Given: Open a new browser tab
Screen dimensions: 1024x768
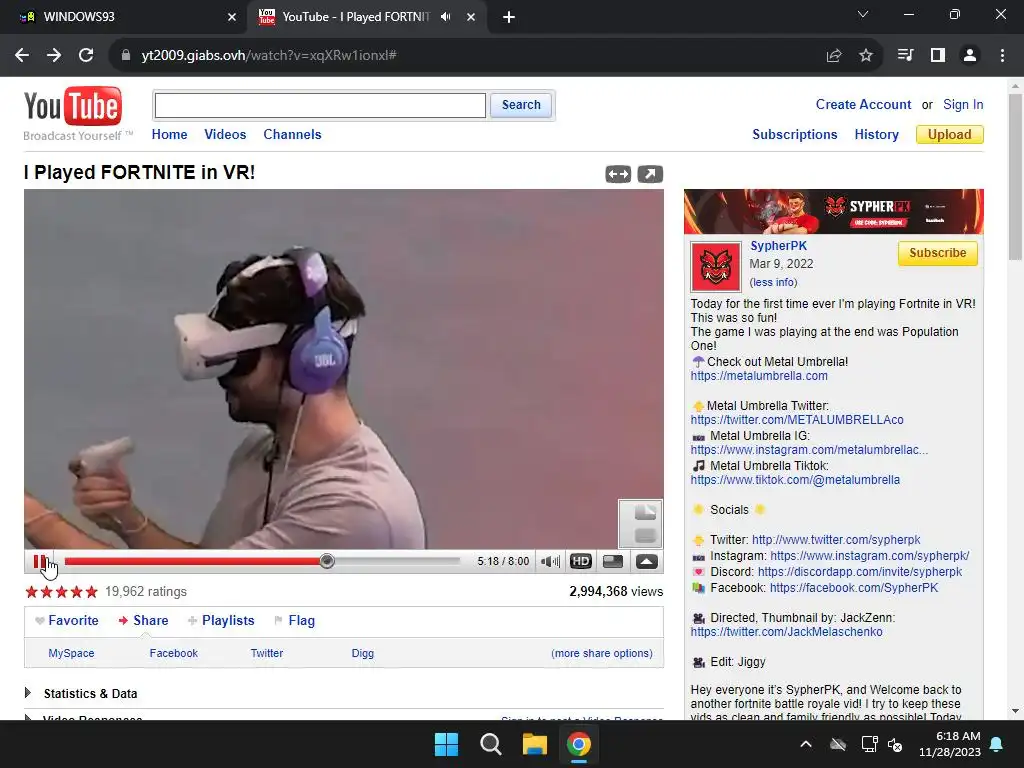Looking at the screenshot, I should click(509, 18).
